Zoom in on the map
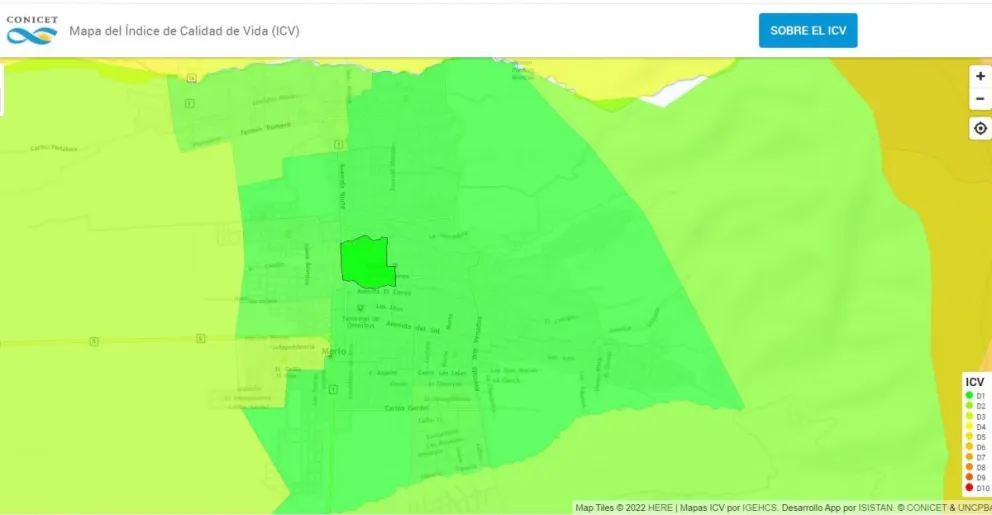 (x=980, y=76)
